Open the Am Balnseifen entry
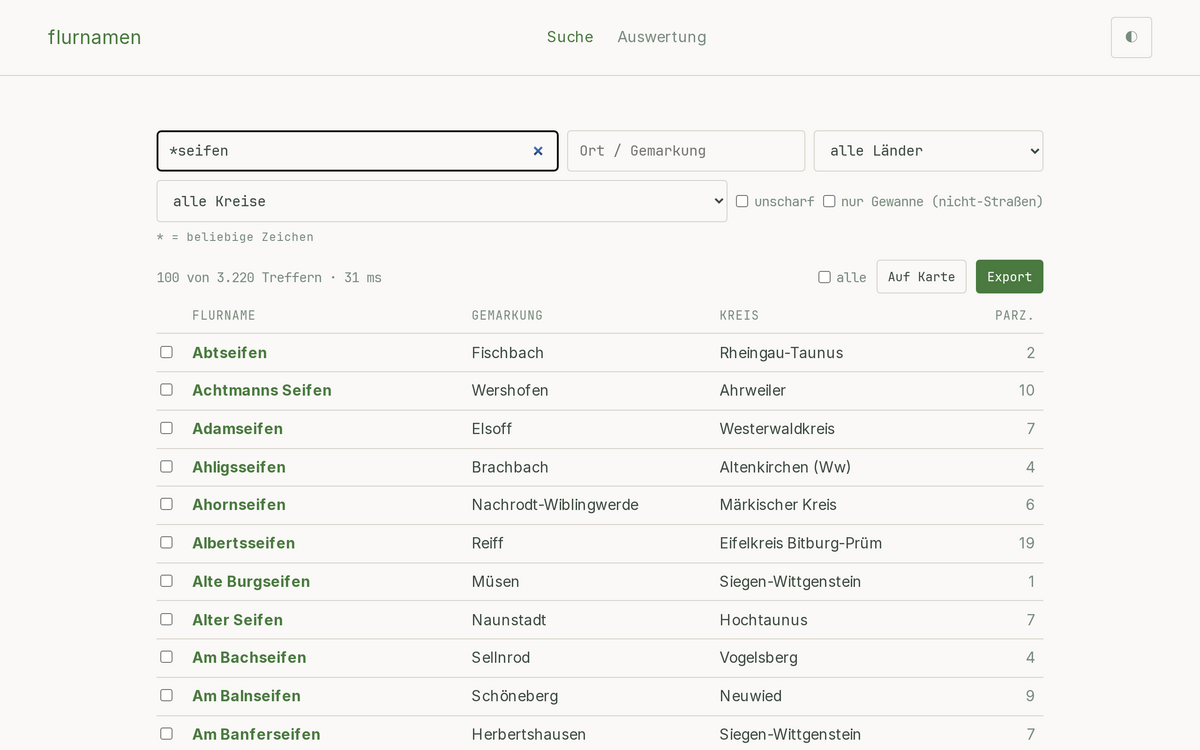Screen dimensions: 1200x750 pyautogui.click(x=246, y=696)
